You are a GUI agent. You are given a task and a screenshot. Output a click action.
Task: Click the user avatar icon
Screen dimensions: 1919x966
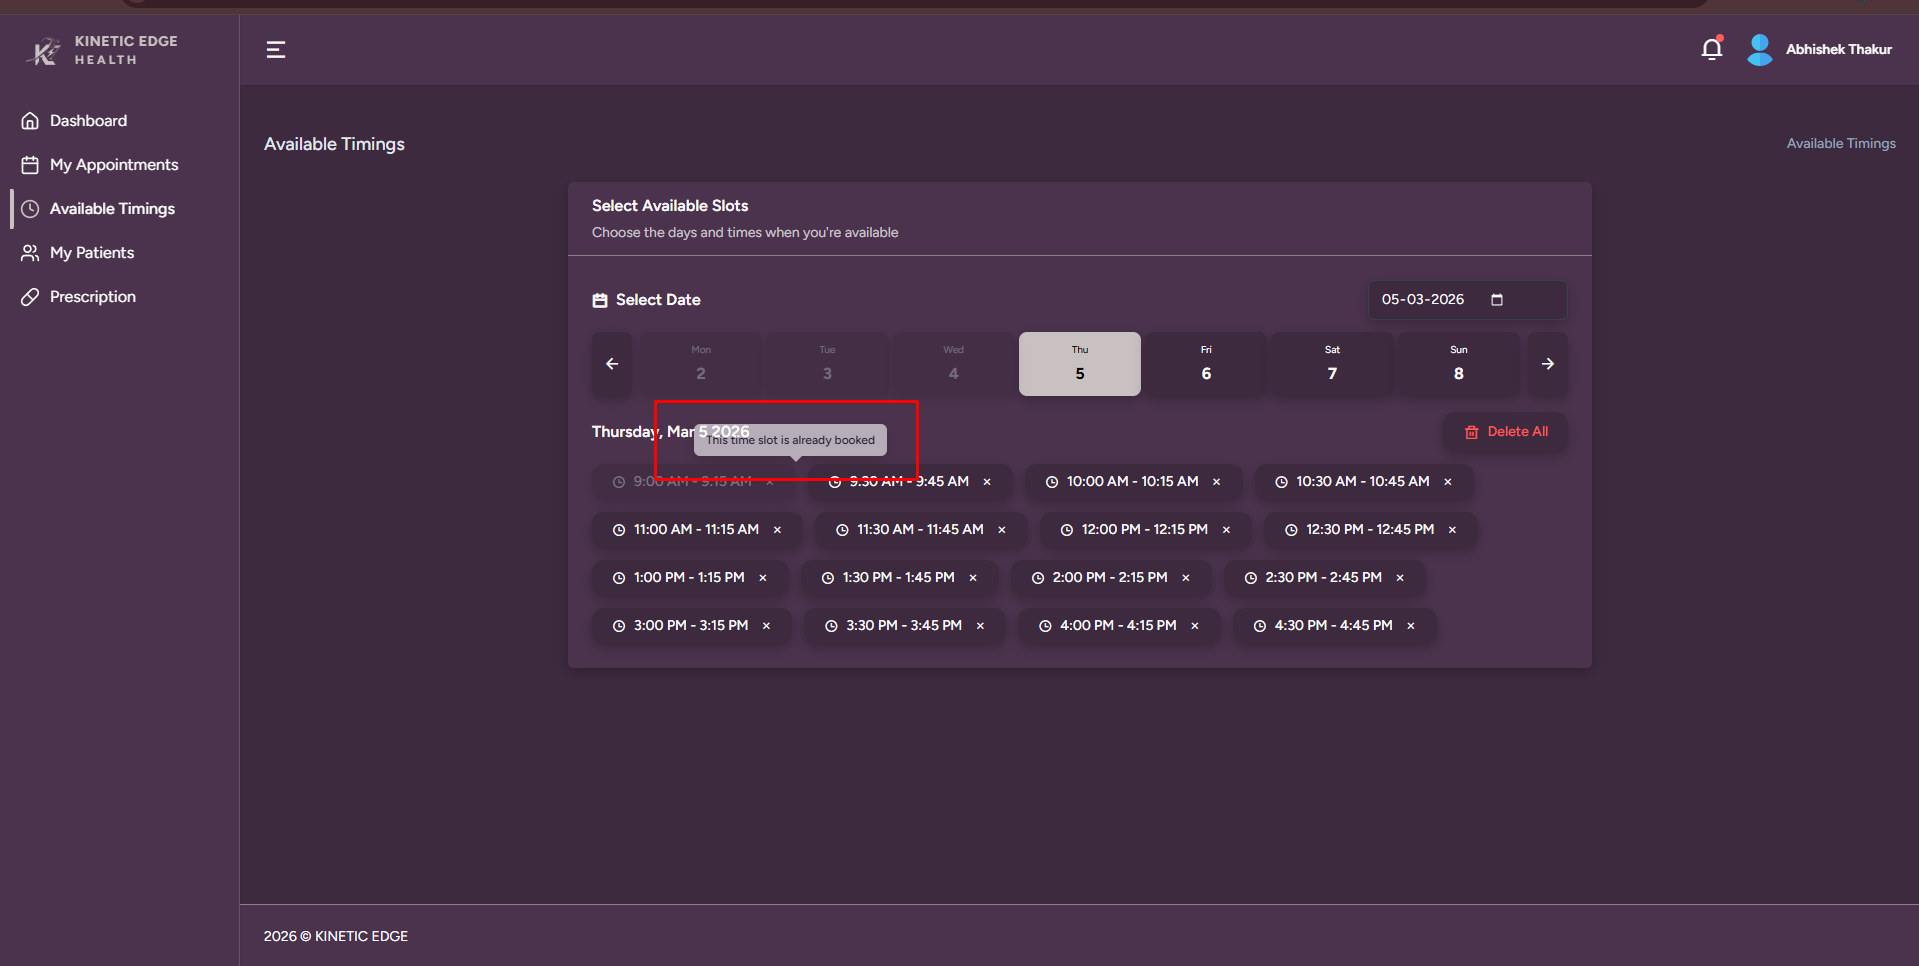tap(1759, 49)
